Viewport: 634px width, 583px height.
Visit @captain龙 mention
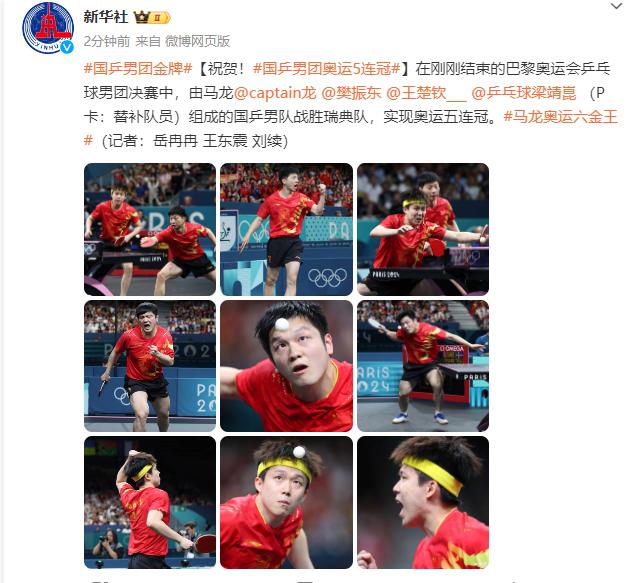[275, 93]
